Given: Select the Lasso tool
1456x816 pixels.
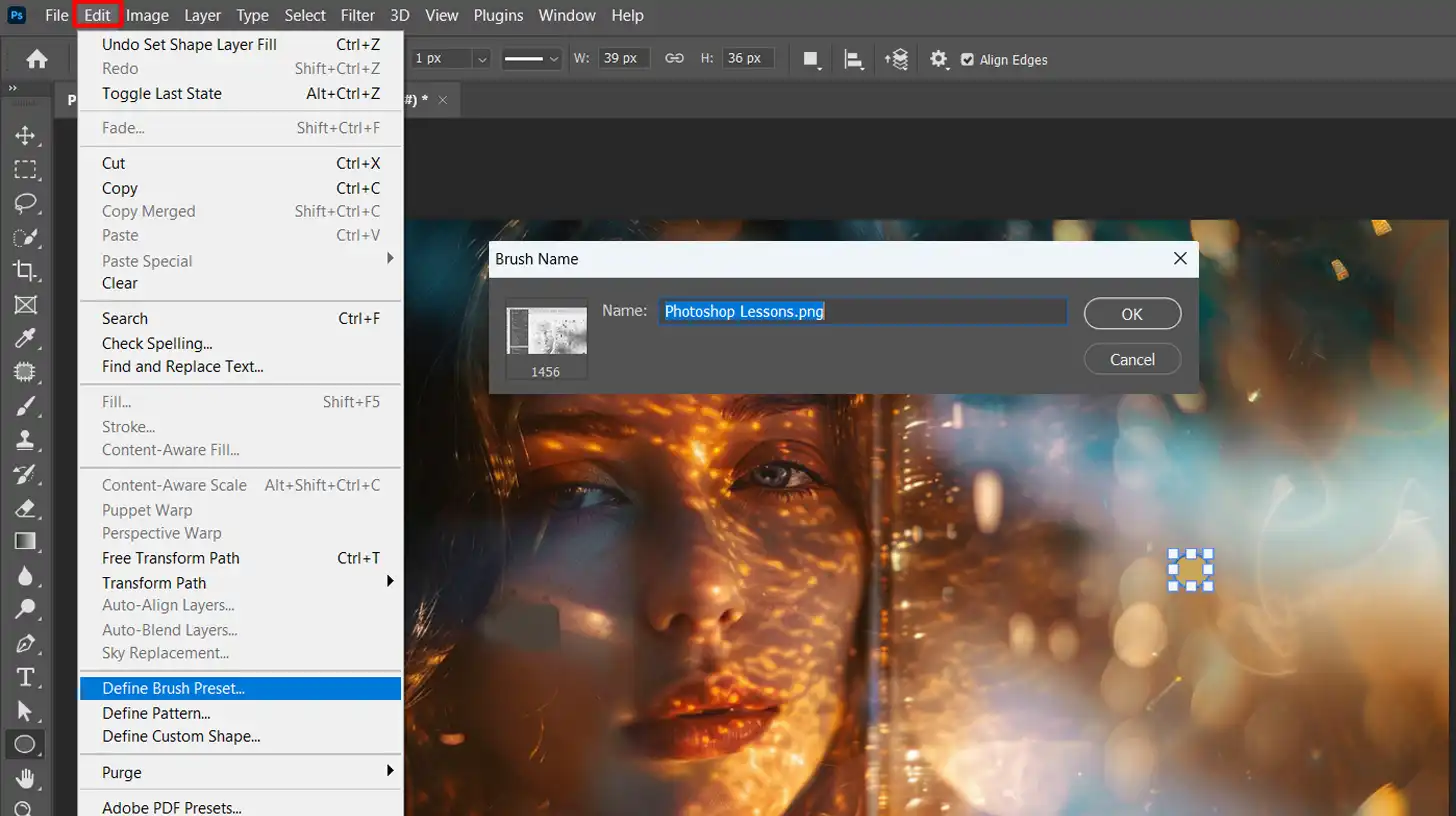Looking at the screenshot, I should pos(25,203).
